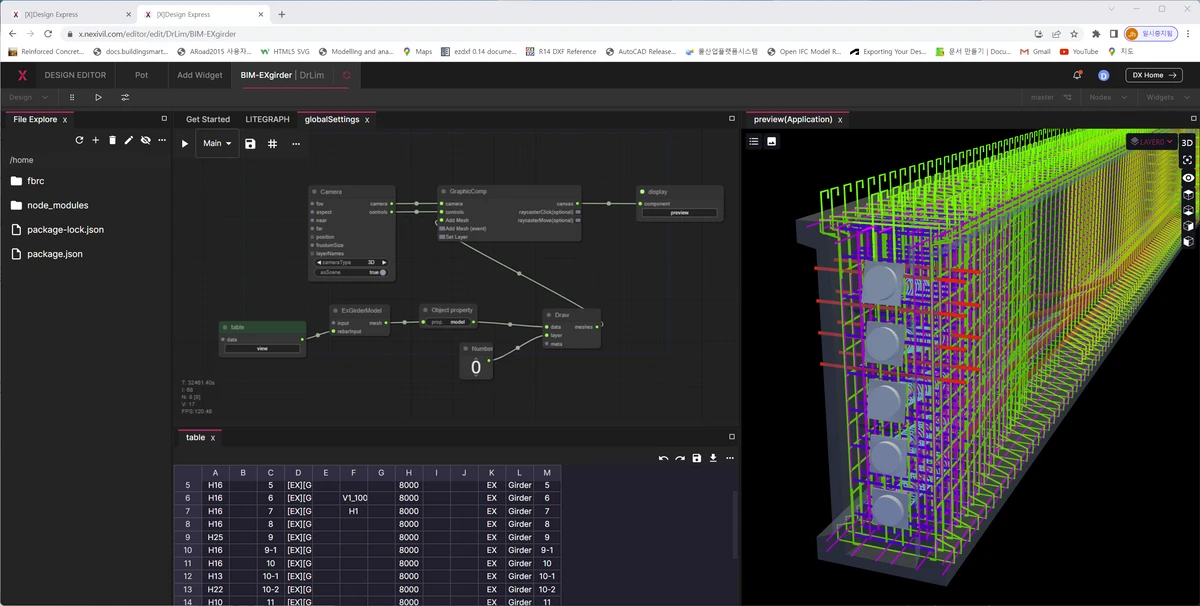
Task: Open the LAYER0 layer dropdown
Action: tap(1152, 142)
